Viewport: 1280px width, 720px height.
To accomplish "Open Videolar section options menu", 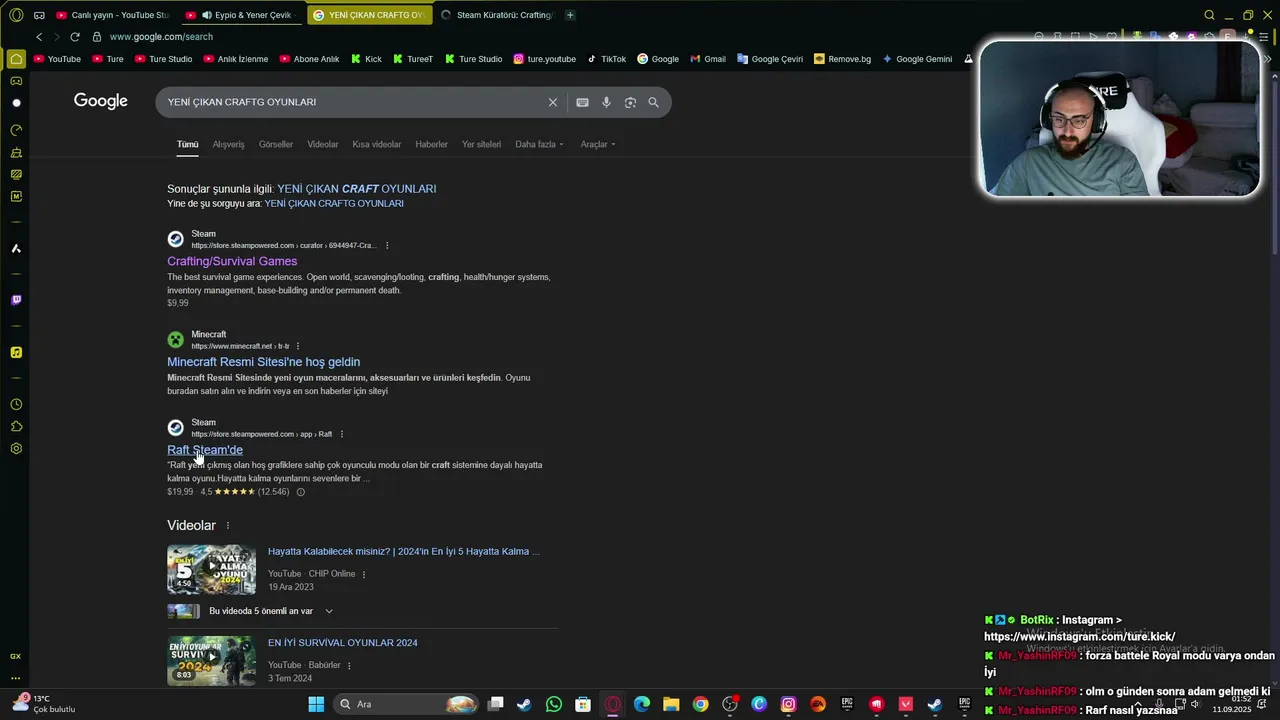I will 227,526.
